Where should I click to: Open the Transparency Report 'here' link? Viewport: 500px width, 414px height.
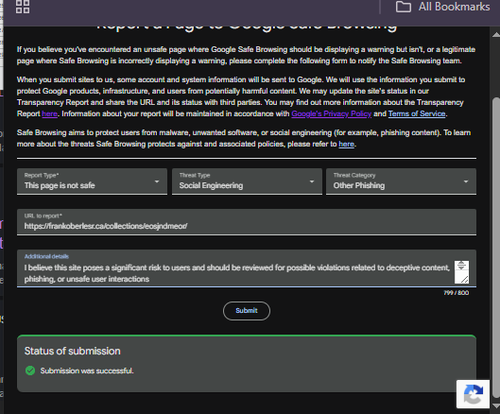point(50,114)
